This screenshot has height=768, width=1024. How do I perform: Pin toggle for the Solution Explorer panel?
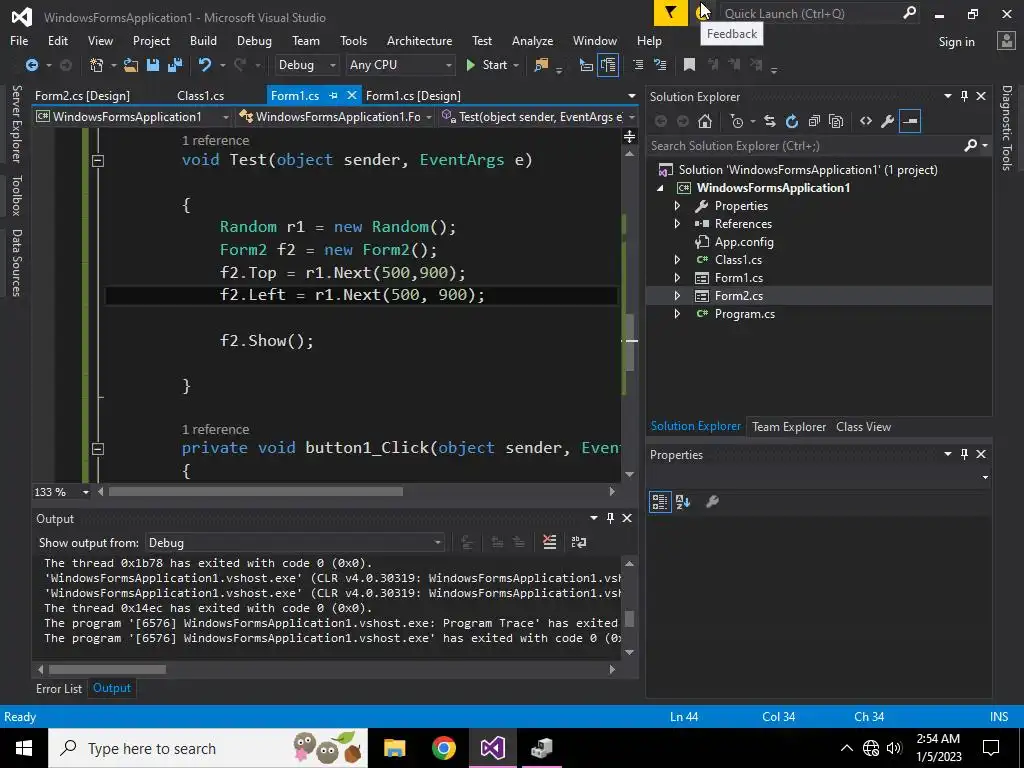tap(965, 96)
